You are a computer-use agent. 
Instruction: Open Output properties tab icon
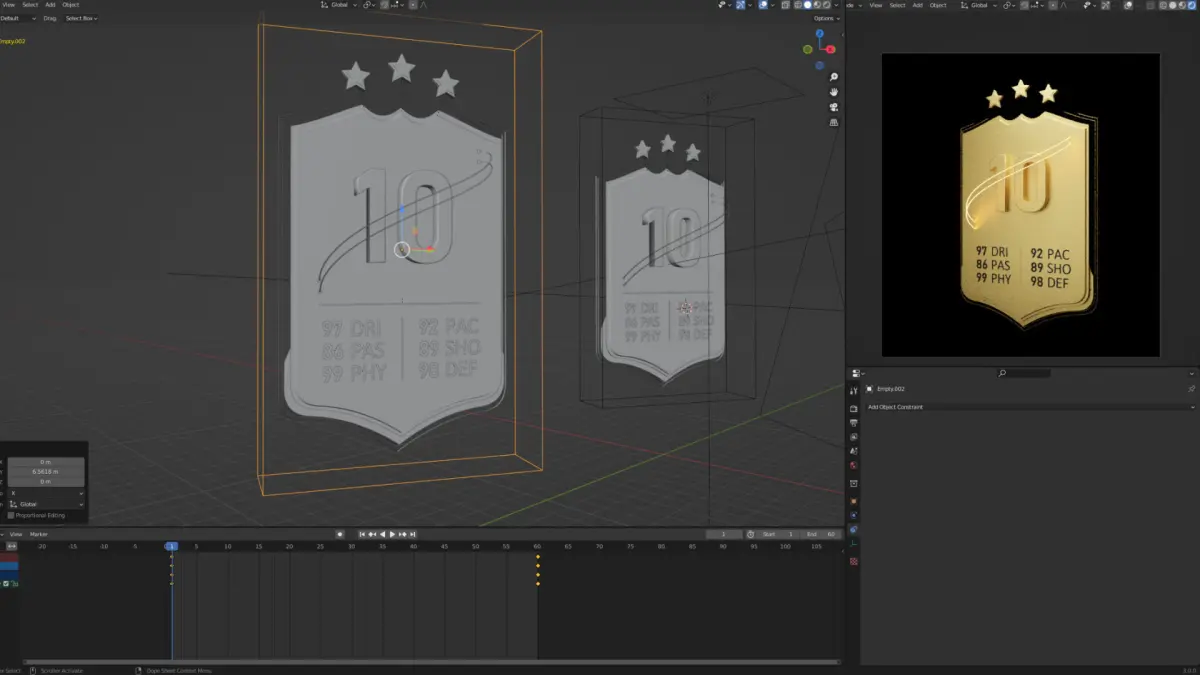853,423
